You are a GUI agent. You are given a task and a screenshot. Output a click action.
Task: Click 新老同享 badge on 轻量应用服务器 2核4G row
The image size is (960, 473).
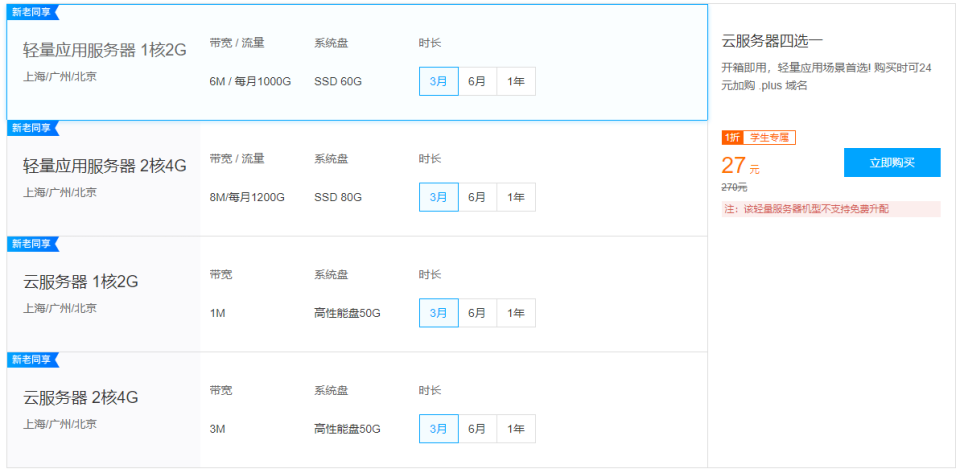tap(33, 128)
